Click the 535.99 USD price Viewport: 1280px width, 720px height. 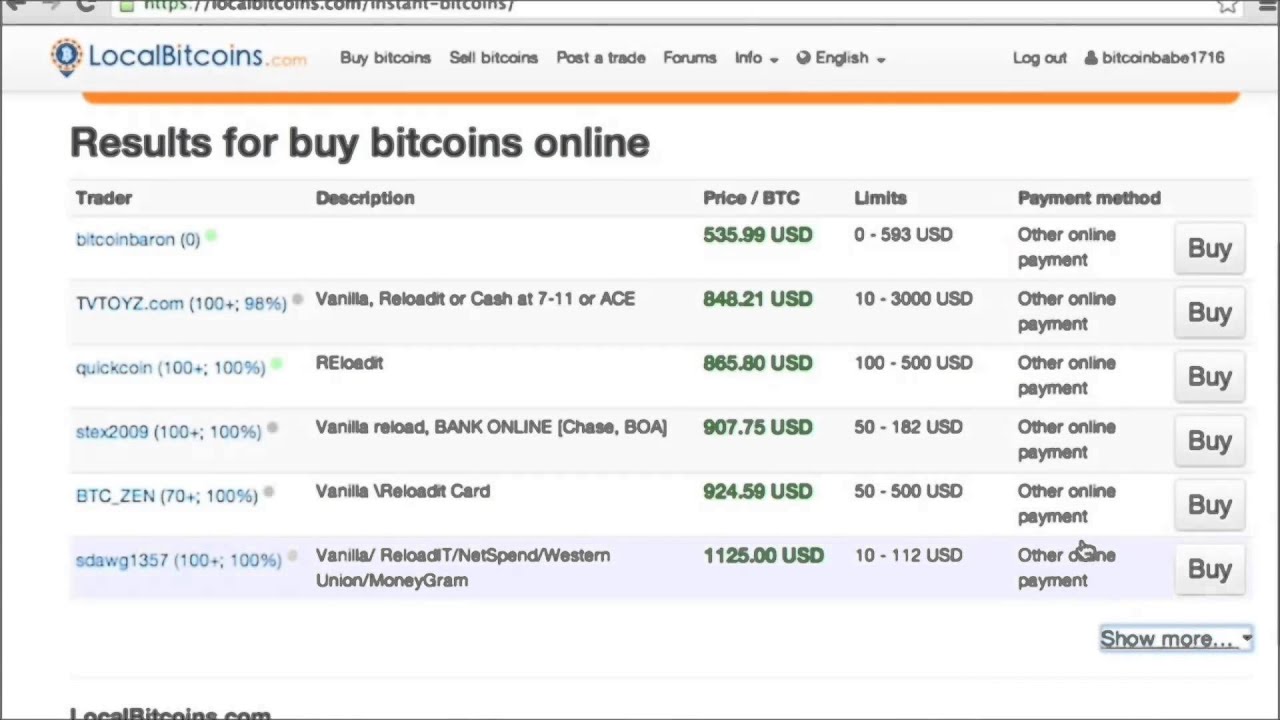[x=757, y=235]
